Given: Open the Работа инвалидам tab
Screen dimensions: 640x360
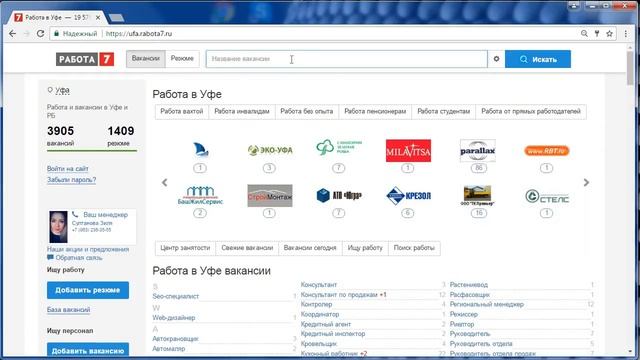Looking at the screenshot, I should [242, 111].
